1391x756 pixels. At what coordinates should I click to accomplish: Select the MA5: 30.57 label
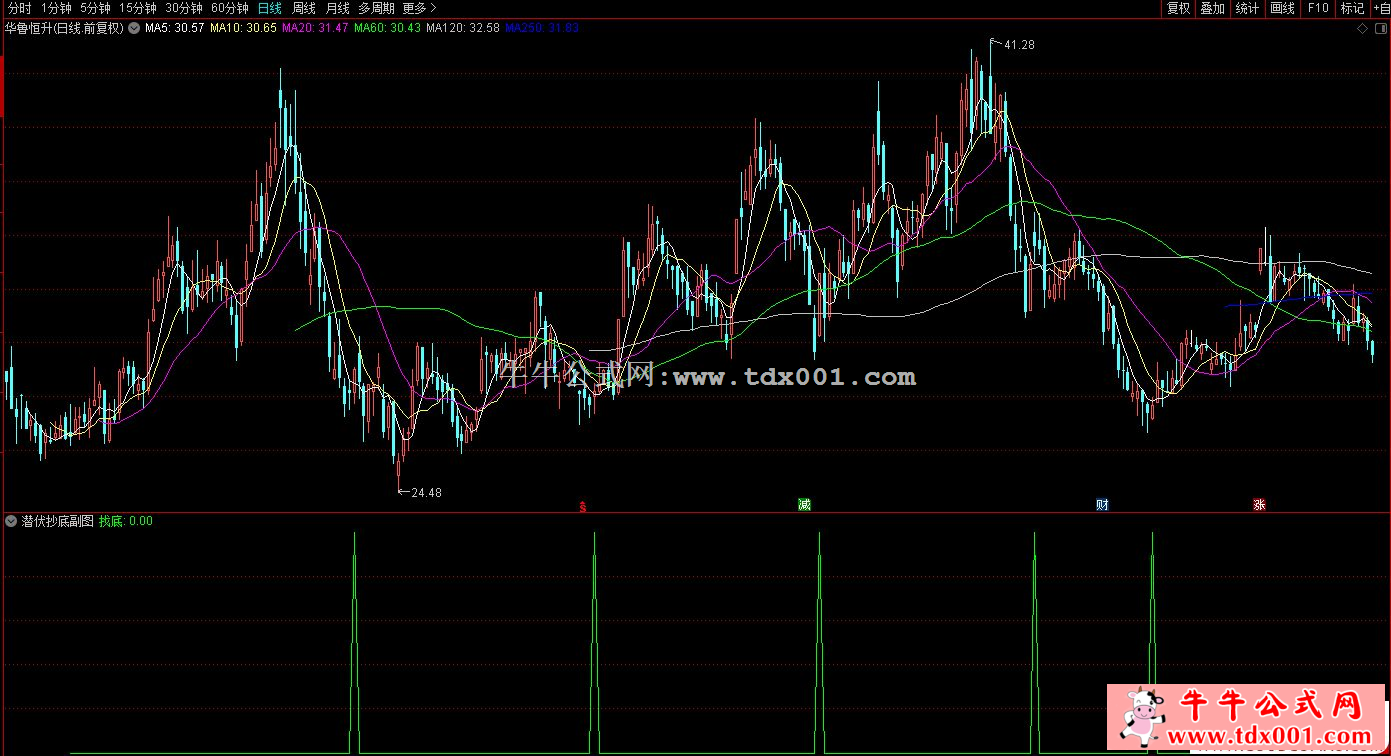tap(175, 28)
